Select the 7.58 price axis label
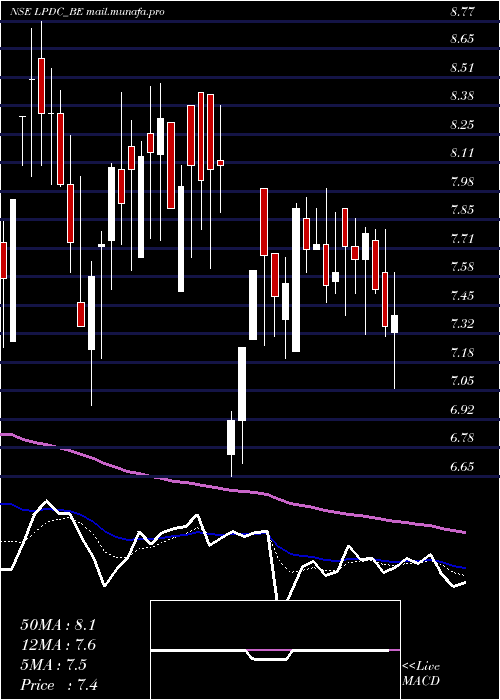 (x=462, y=267)
